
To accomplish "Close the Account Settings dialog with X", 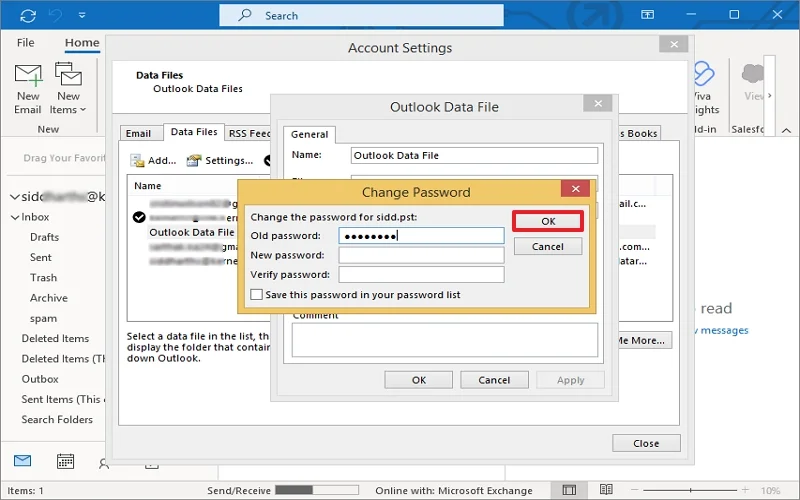I will click(673, 44).
